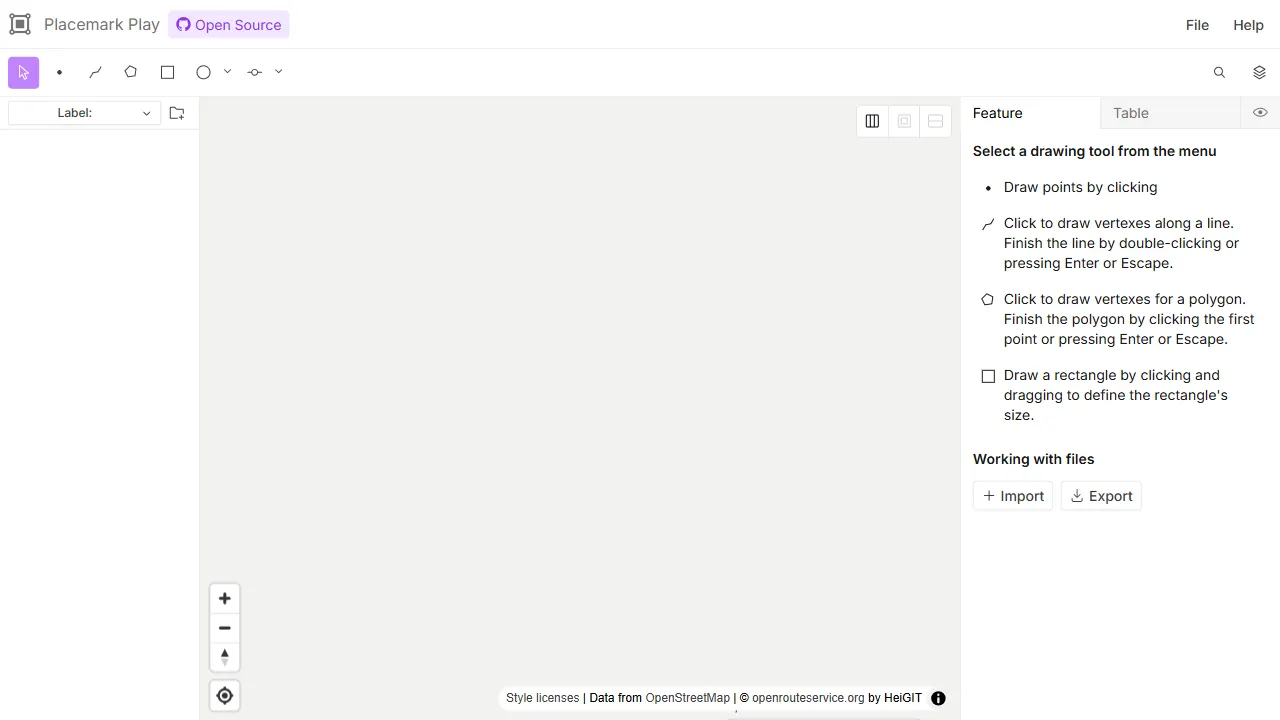1280x720 pixels.
Task: Switch to stacked panel layout
Action: click(x=936, y=121)
